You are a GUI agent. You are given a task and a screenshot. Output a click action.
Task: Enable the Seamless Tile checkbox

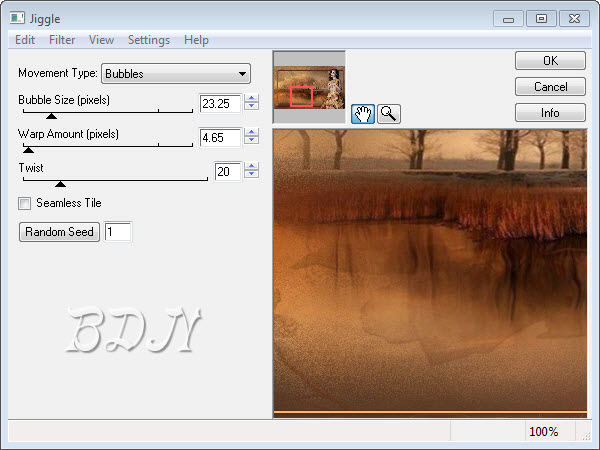point(24,203)
